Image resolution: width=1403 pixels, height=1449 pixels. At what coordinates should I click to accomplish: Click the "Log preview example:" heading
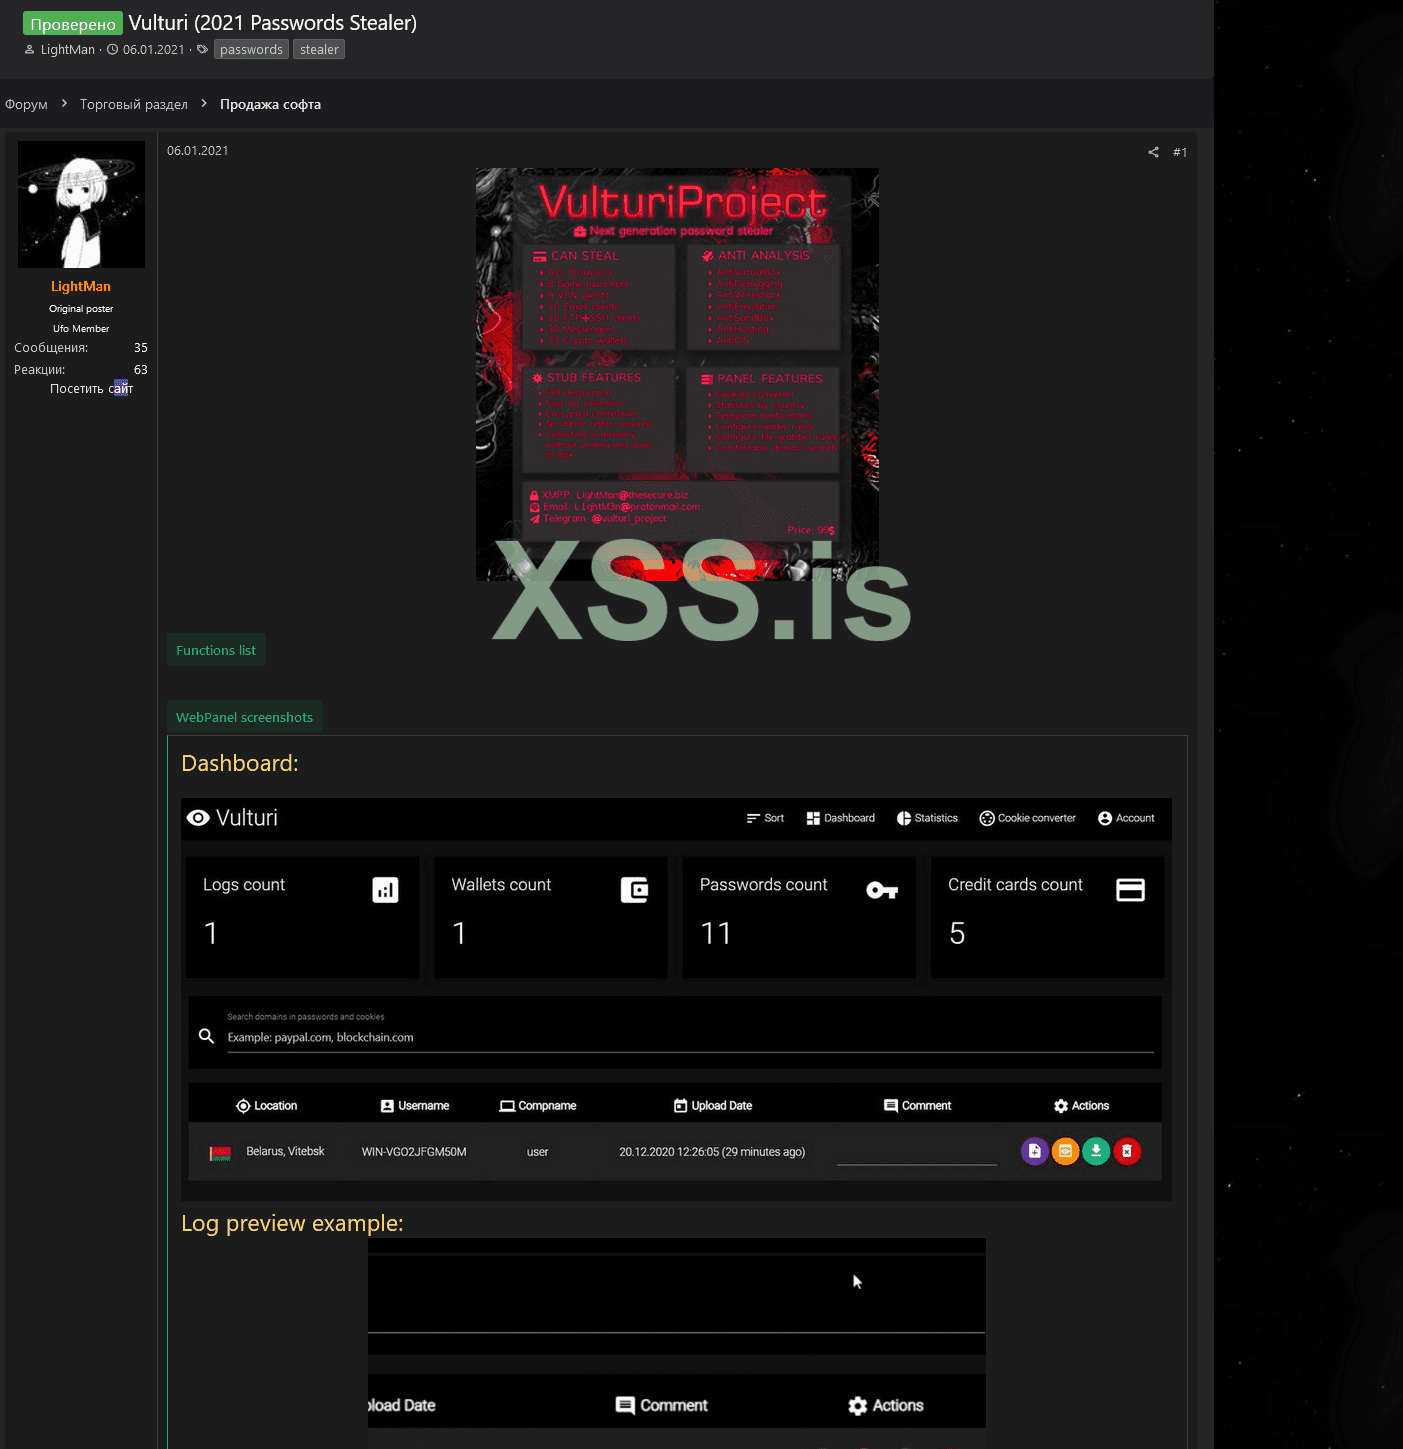(x=292, y=1223)
